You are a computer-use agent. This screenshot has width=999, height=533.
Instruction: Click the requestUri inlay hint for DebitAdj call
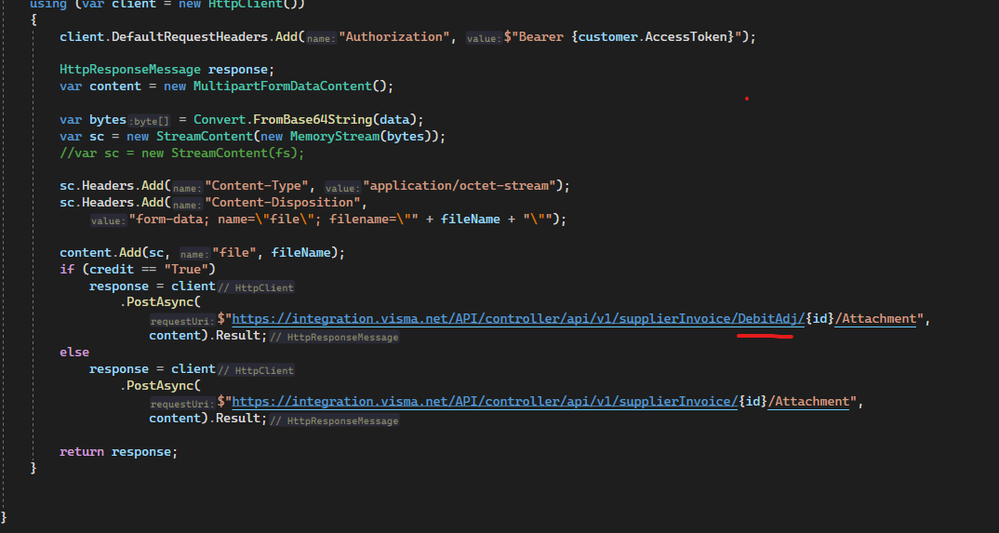tap(182, 320)
